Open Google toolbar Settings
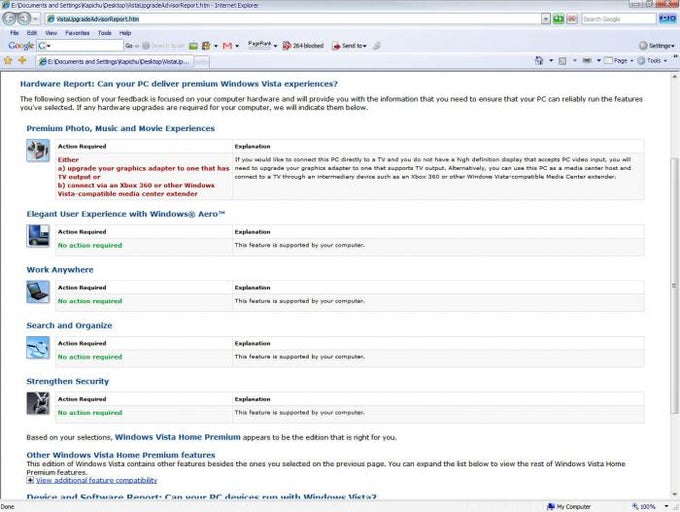The height and width of the screenshot is (512, 680). point(657,46)
